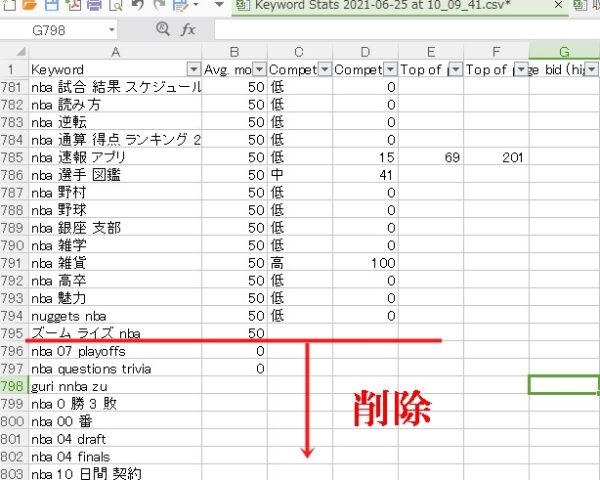Select column G header

click(x=564, y=52)
